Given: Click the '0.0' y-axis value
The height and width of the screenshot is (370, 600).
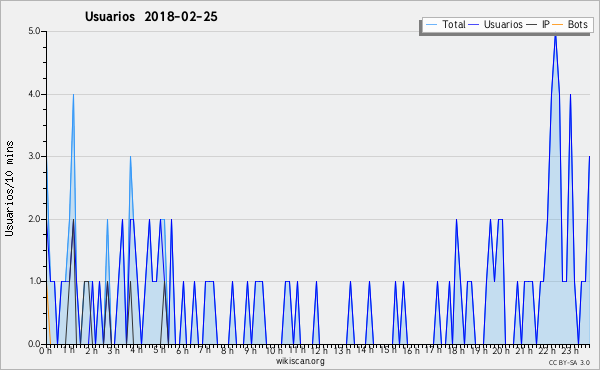Looking at the screenshot, I should tap(34, 344).
